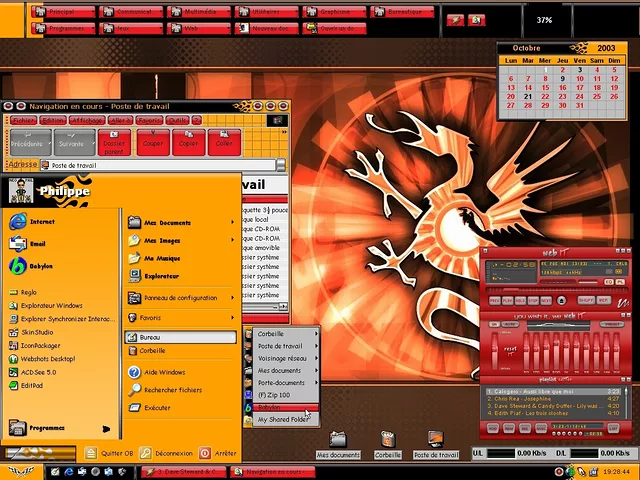Launch ACDSee 5.0 from the start menu
The image size is (640, 480).
[40, 371]
